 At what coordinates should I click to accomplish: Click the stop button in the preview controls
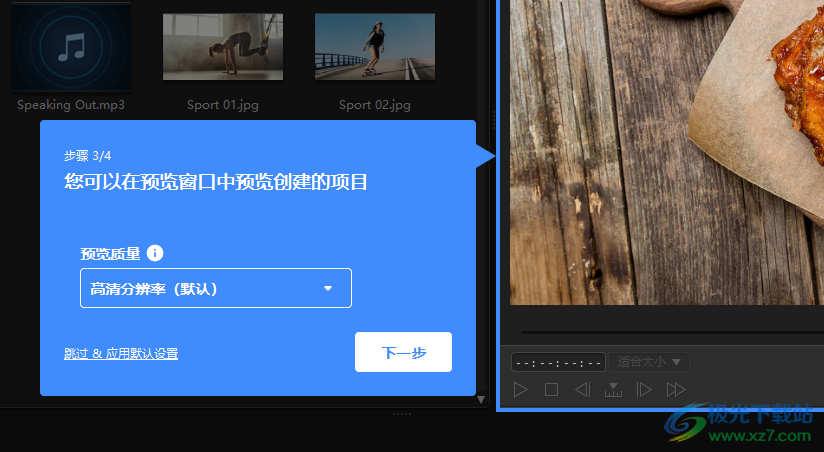click(551, 389)
